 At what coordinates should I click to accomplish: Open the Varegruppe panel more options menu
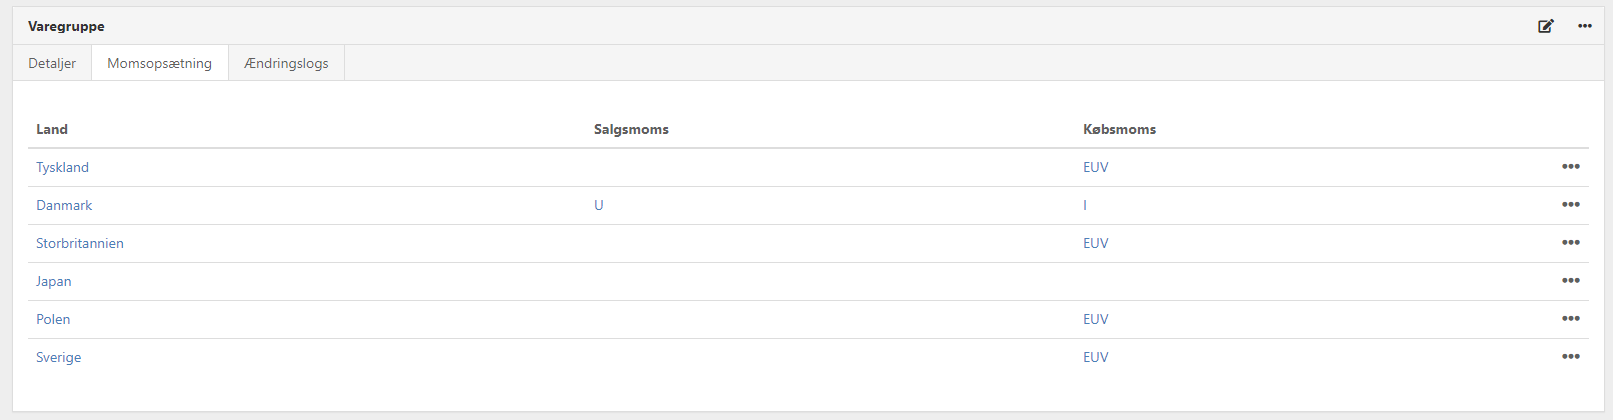coord(1585,26)
